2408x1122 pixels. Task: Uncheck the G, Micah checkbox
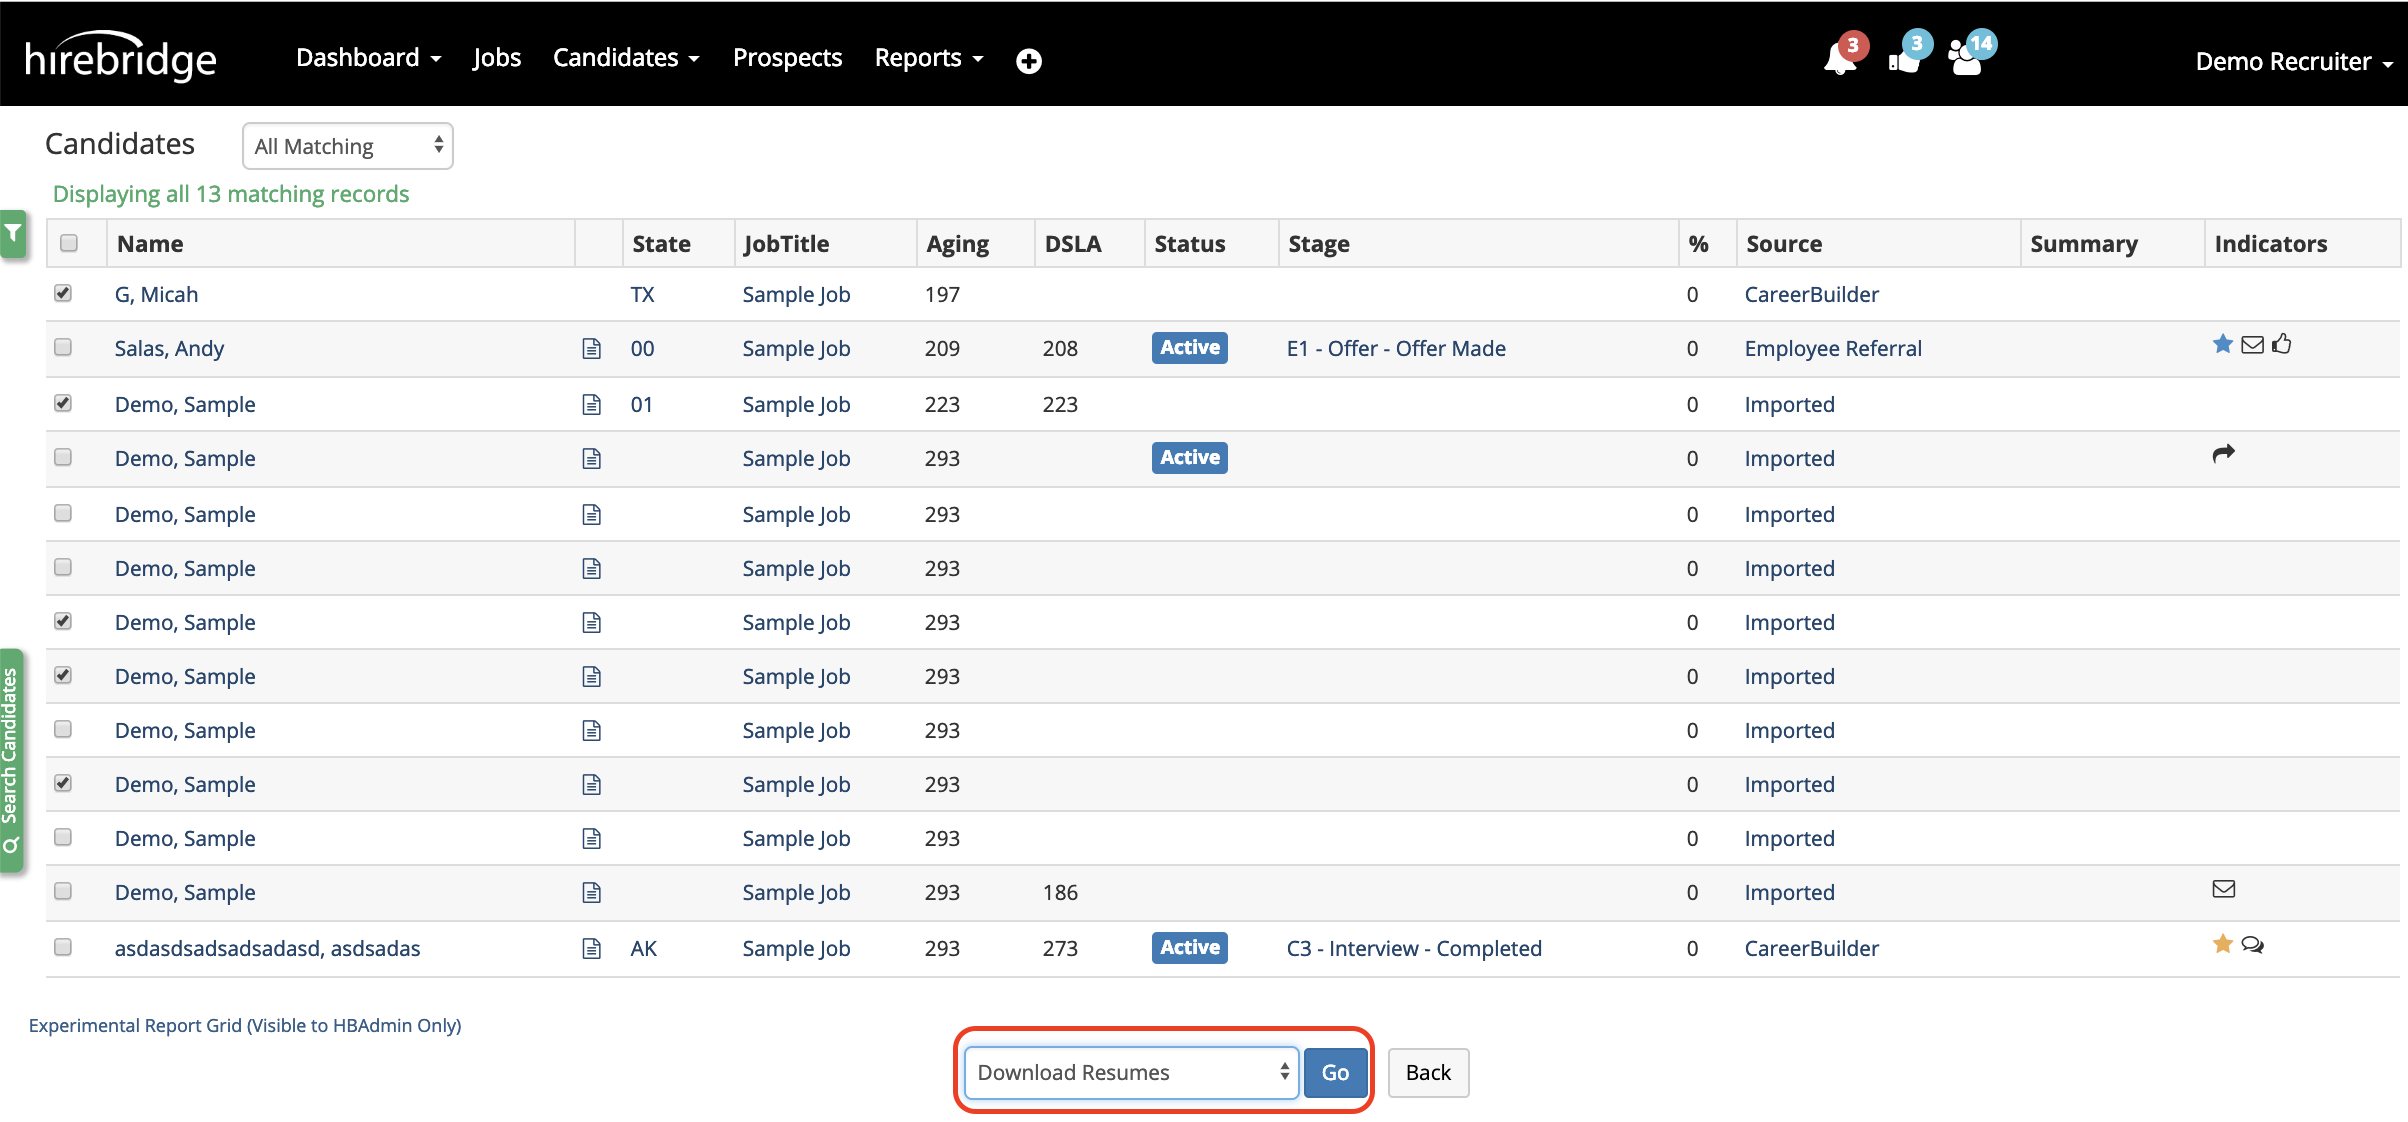[x=63, y=293]
